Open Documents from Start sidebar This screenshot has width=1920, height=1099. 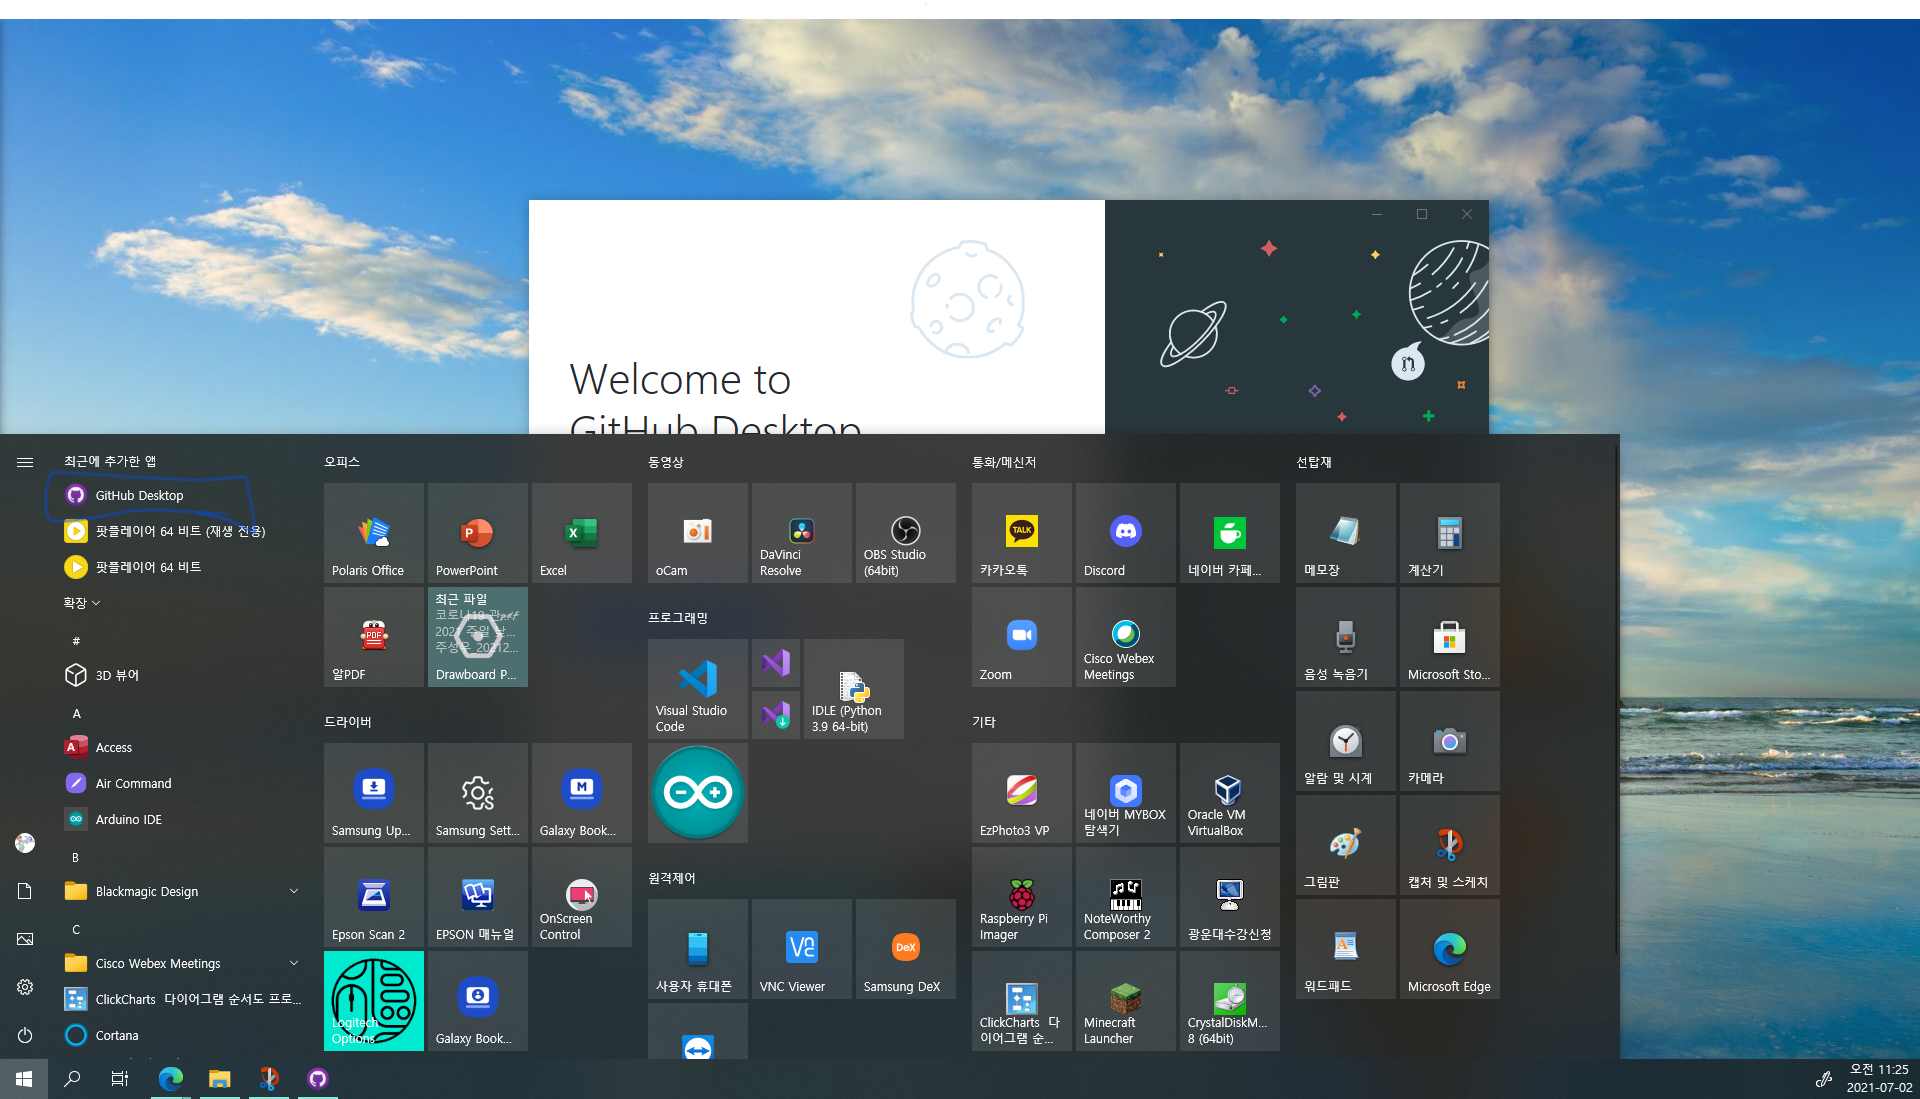click(x=25, y=891)
